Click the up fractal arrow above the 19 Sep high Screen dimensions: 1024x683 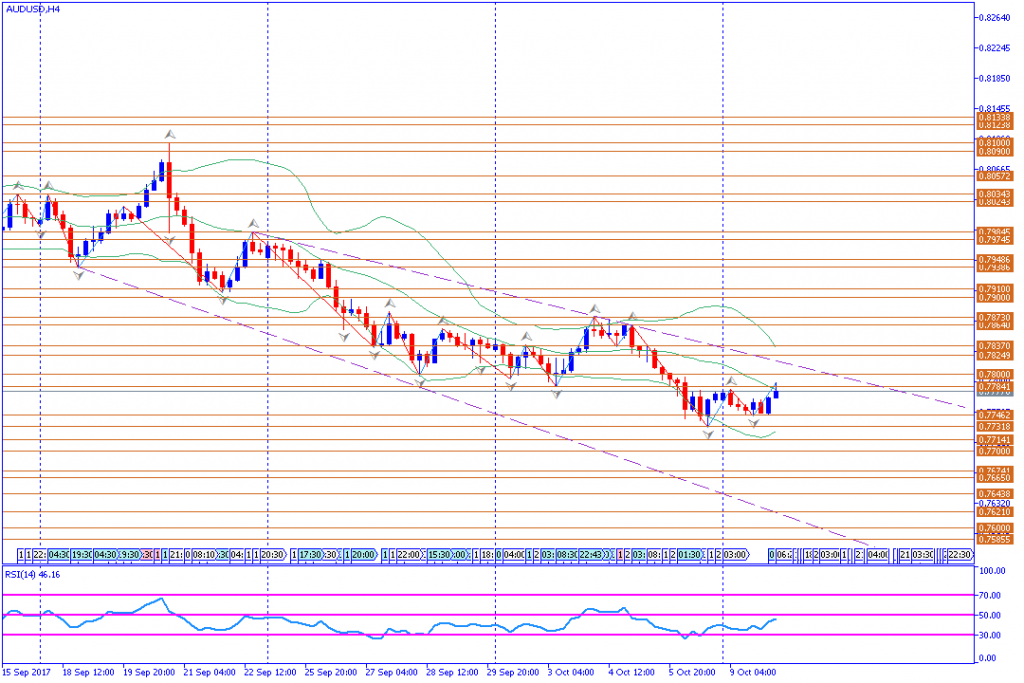tap(170, 133)
